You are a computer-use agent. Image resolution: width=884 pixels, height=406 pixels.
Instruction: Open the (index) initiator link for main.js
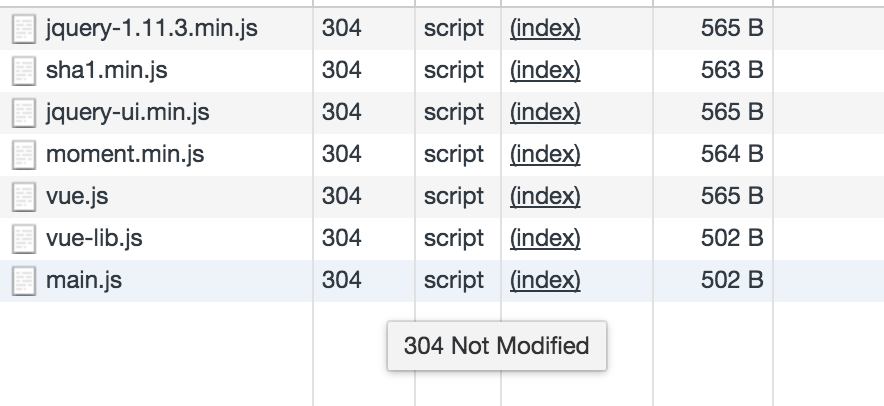[545, 280]
